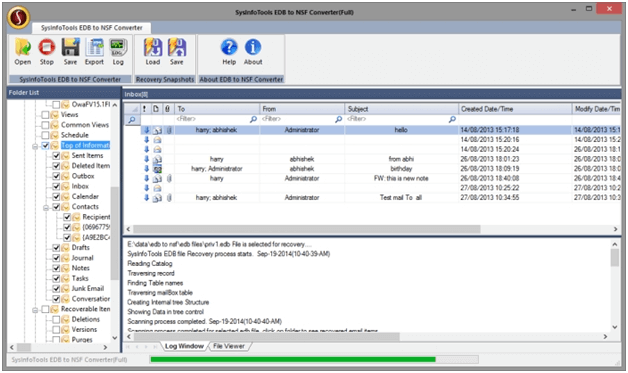Click folder icon next to Calendar
628x373 pixels.
coord(66,196)
